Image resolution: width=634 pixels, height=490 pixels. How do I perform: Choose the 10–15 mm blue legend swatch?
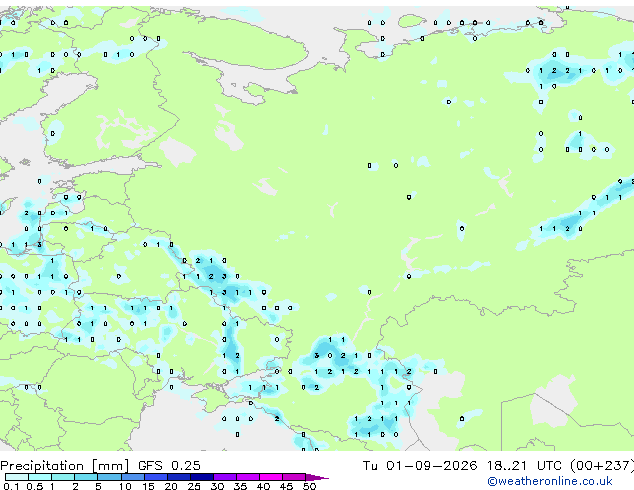point(132,477)
